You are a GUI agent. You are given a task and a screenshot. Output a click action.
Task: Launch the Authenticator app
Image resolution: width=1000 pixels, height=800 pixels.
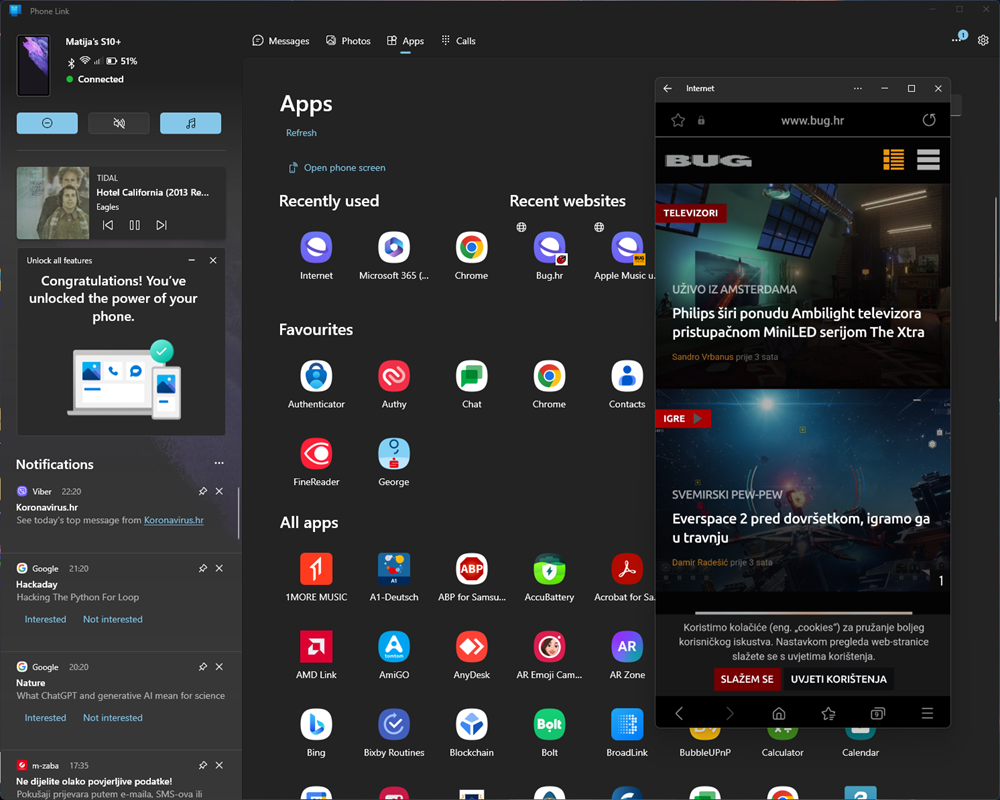(x=316, y=376)
